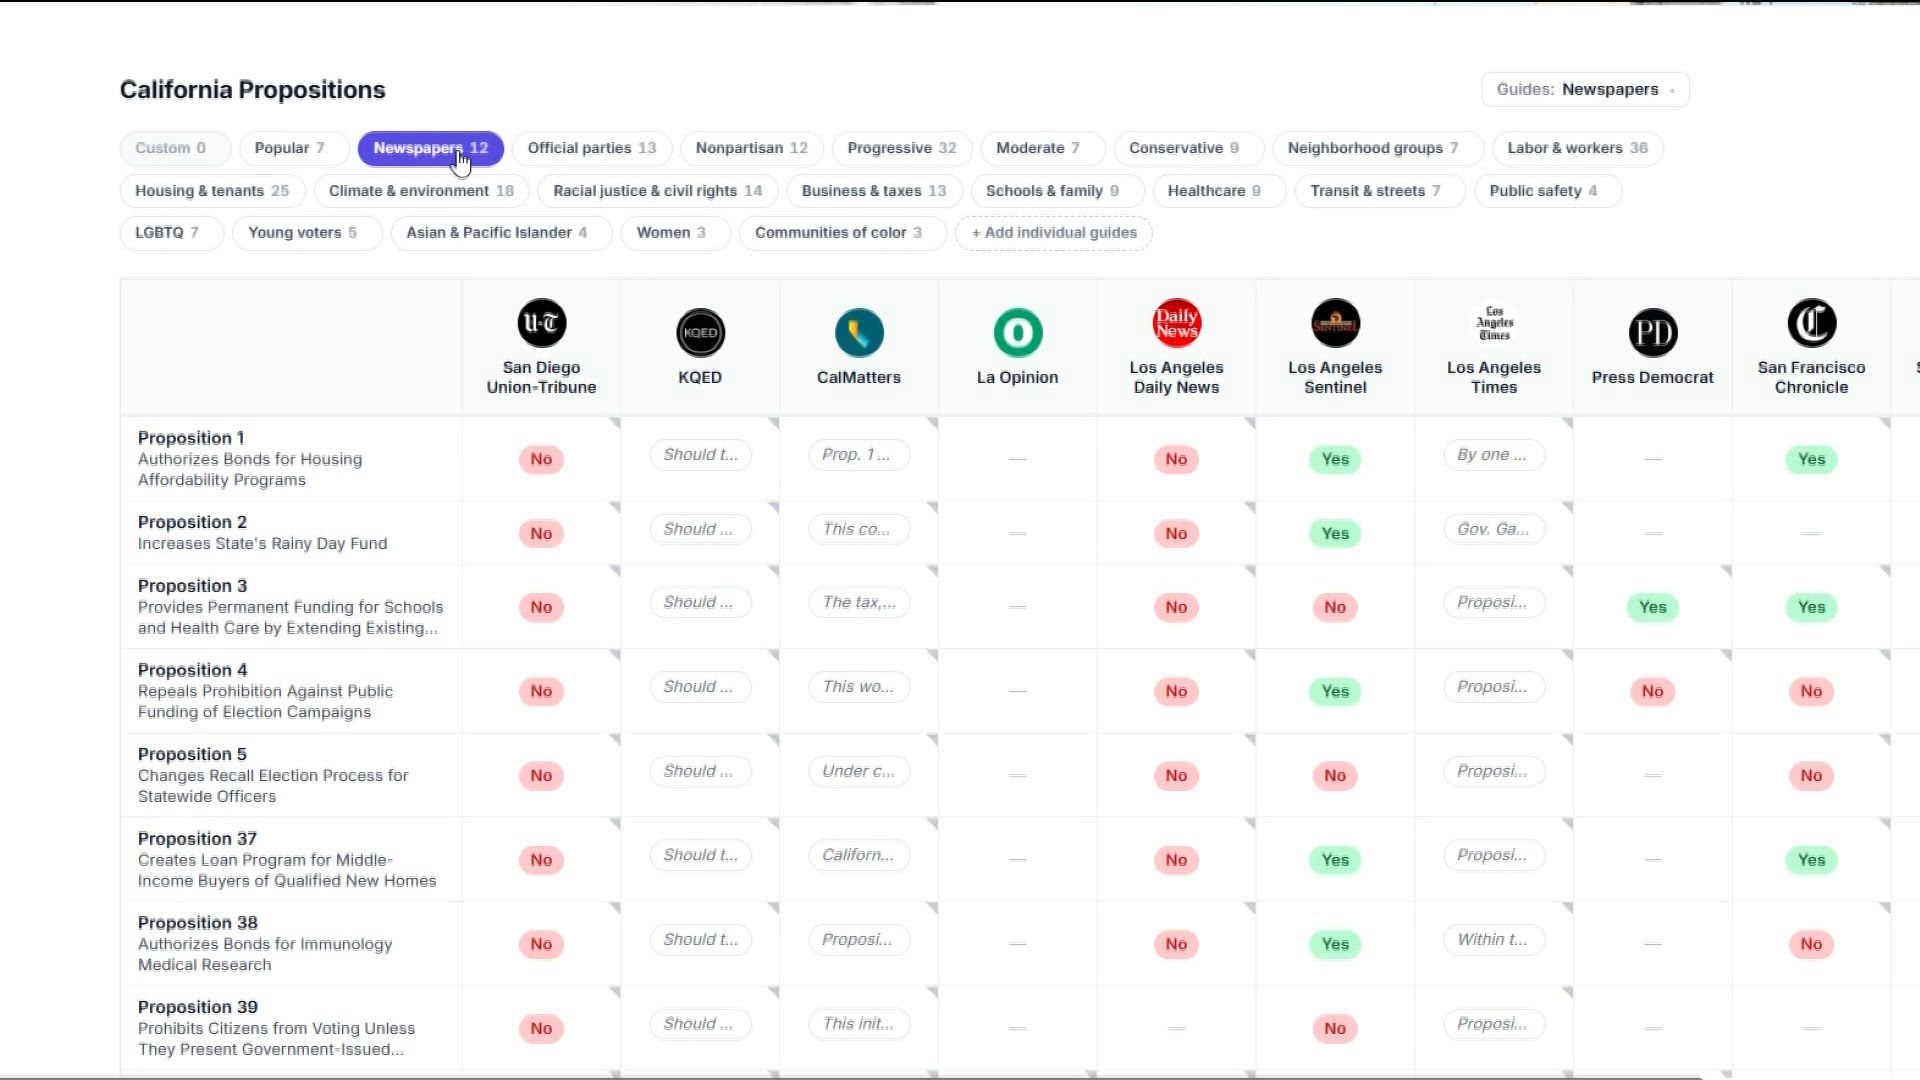Open the Proposition 1 title link
Image resolution: width=1920 pixels, height=1080 pixels.
coord(191,438)
